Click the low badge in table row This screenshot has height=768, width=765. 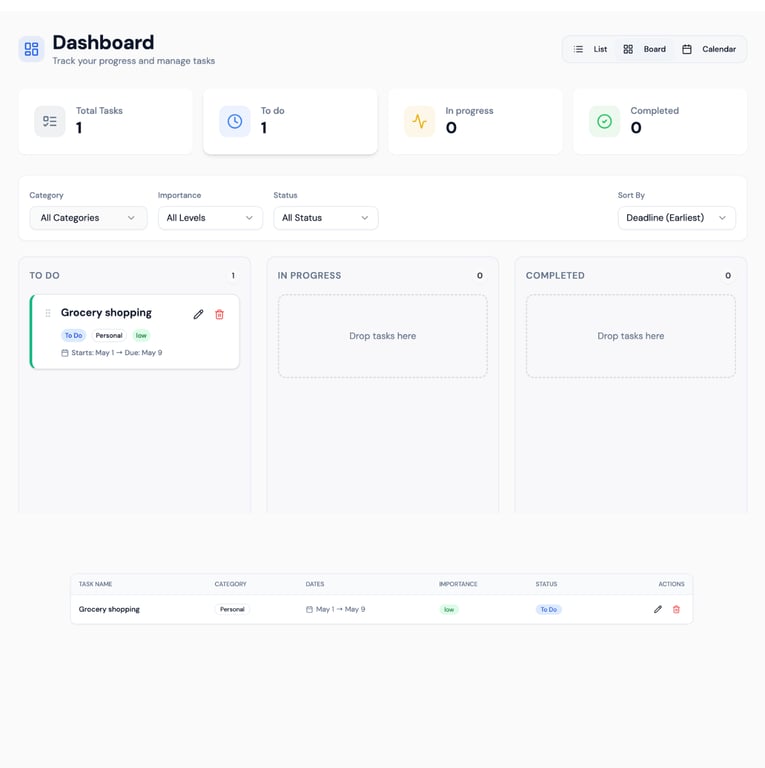coord(449,609)
